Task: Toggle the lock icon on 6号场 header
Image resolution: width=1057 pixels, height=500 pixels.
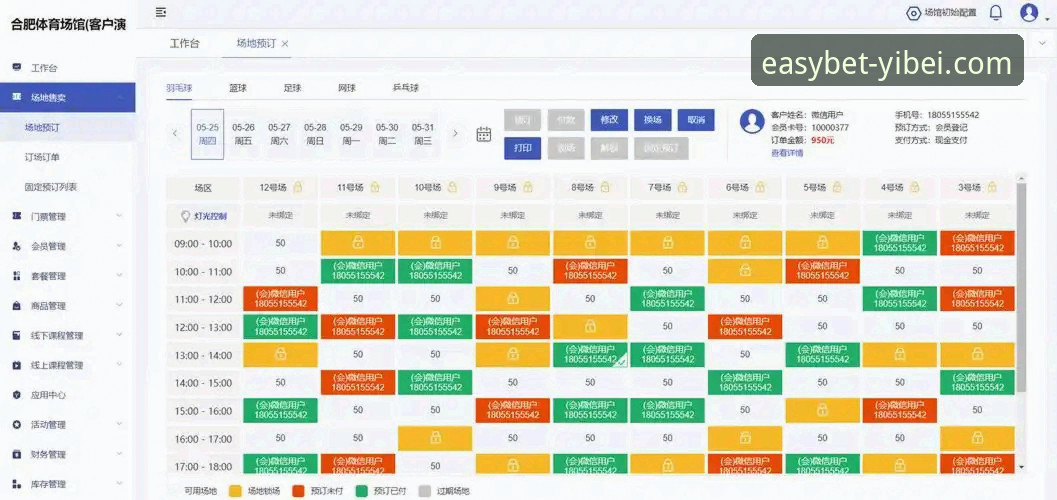Action: pos(760,187)
